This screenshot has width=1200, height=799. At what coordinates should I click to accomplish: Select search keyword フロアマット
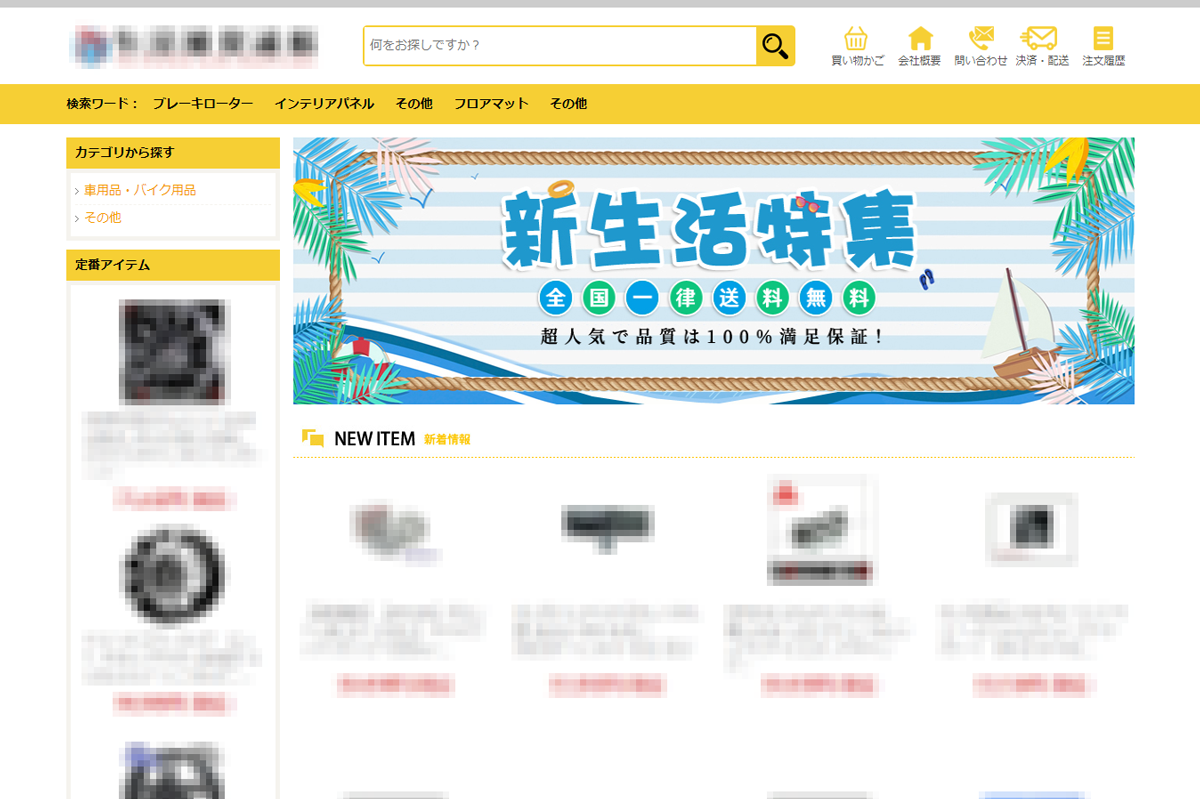491,103
